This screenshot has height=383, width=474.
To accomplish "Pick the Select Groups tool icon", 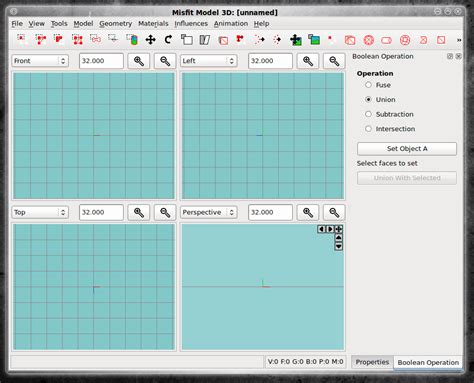I will (77, 39).
